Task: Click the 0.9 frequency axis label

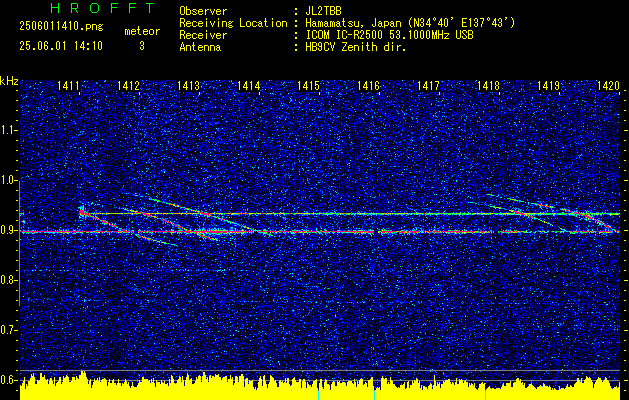Action: [x=9, y=230]
